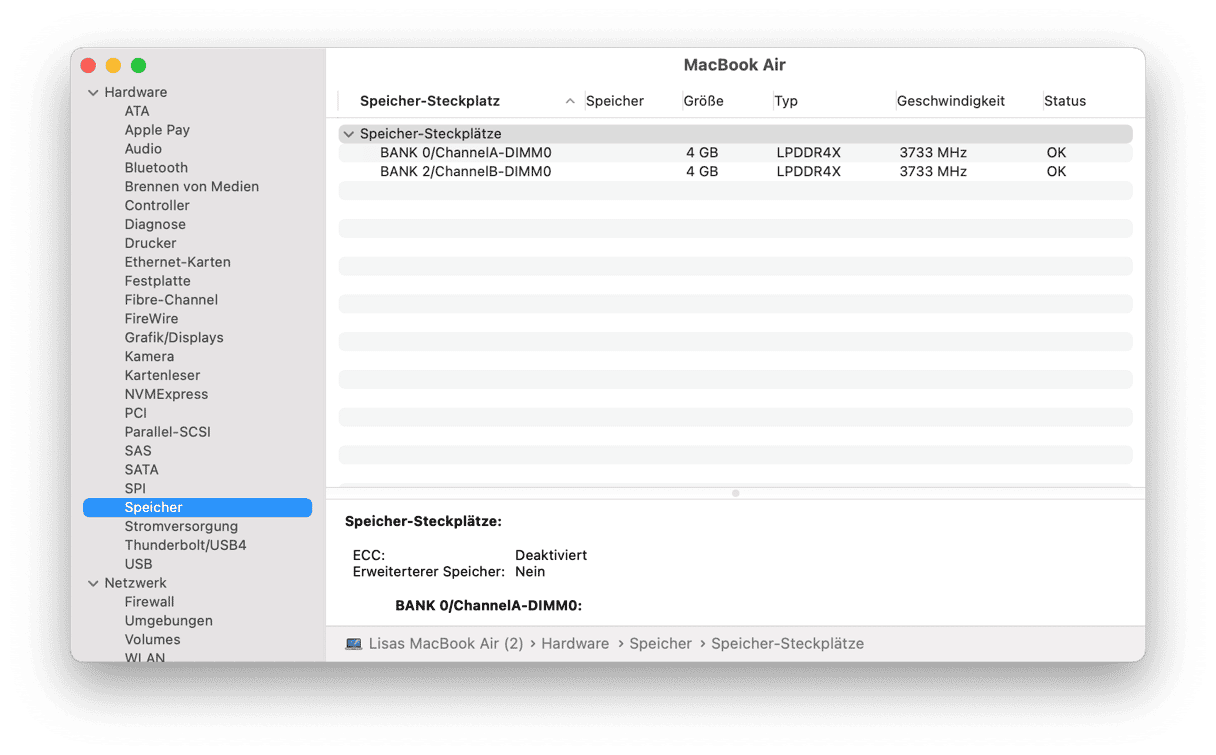
Task: Click the laptop icon in the path bar
Action: [353, 644]
